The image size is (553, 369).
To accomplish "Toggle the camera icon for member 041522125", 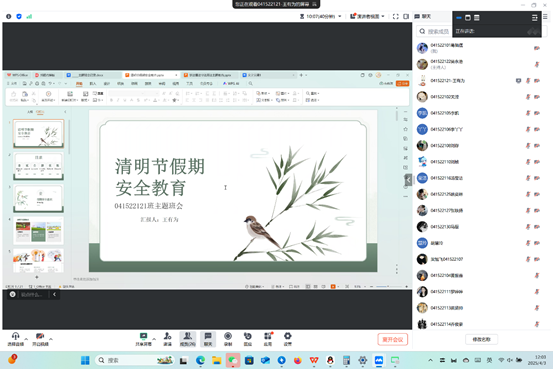I will click(x=537, y=194).
